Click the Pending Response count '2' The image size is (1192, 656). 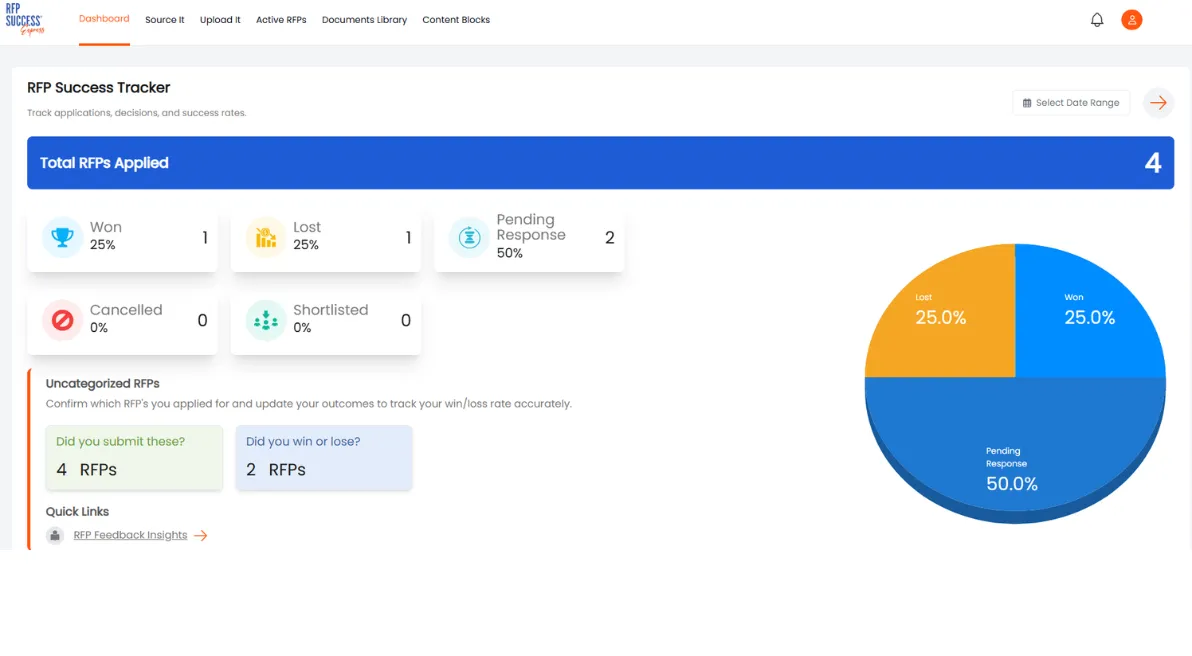(x=610, y=238)
